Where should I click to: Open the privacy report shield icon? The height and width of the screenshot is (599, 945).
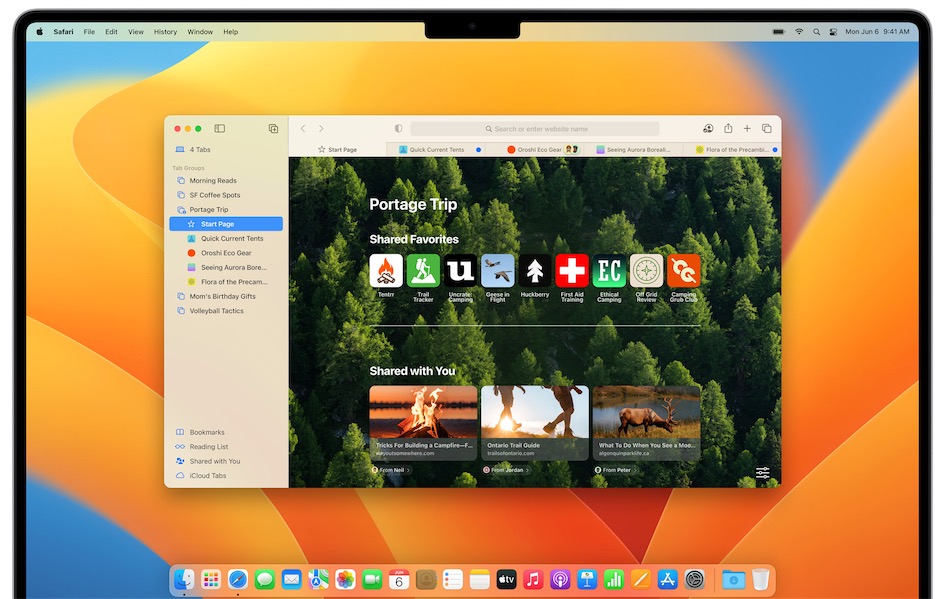point(398,128)
